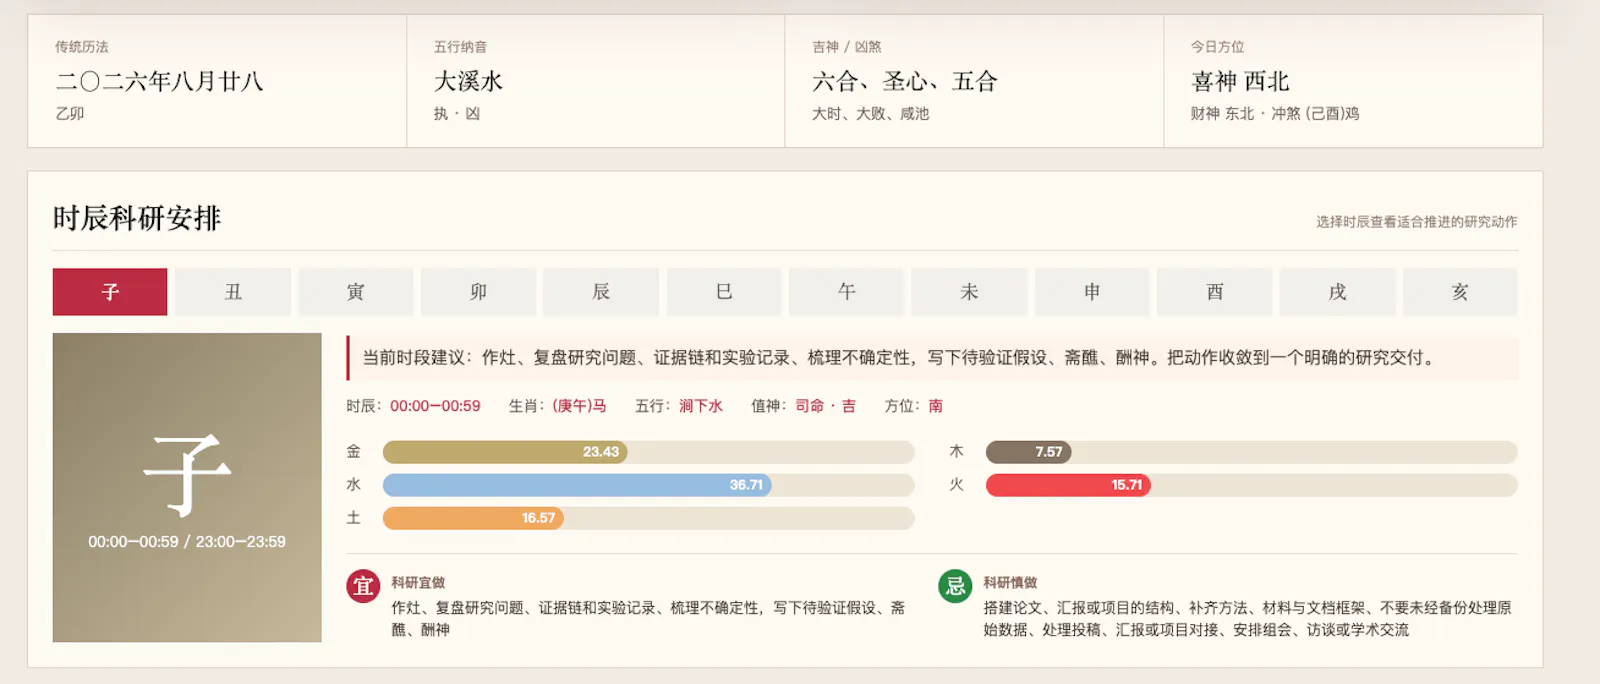Select the 酉 hour tab
This screenshot has width=1600, height=684.
(1215, 292)
